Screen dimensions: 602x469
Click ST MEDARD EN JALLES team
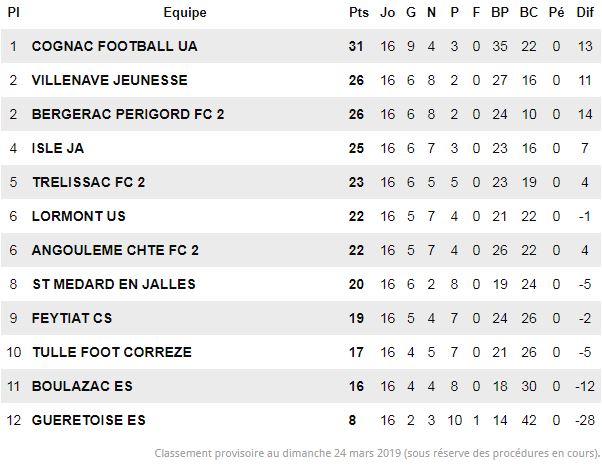(114, 284)
